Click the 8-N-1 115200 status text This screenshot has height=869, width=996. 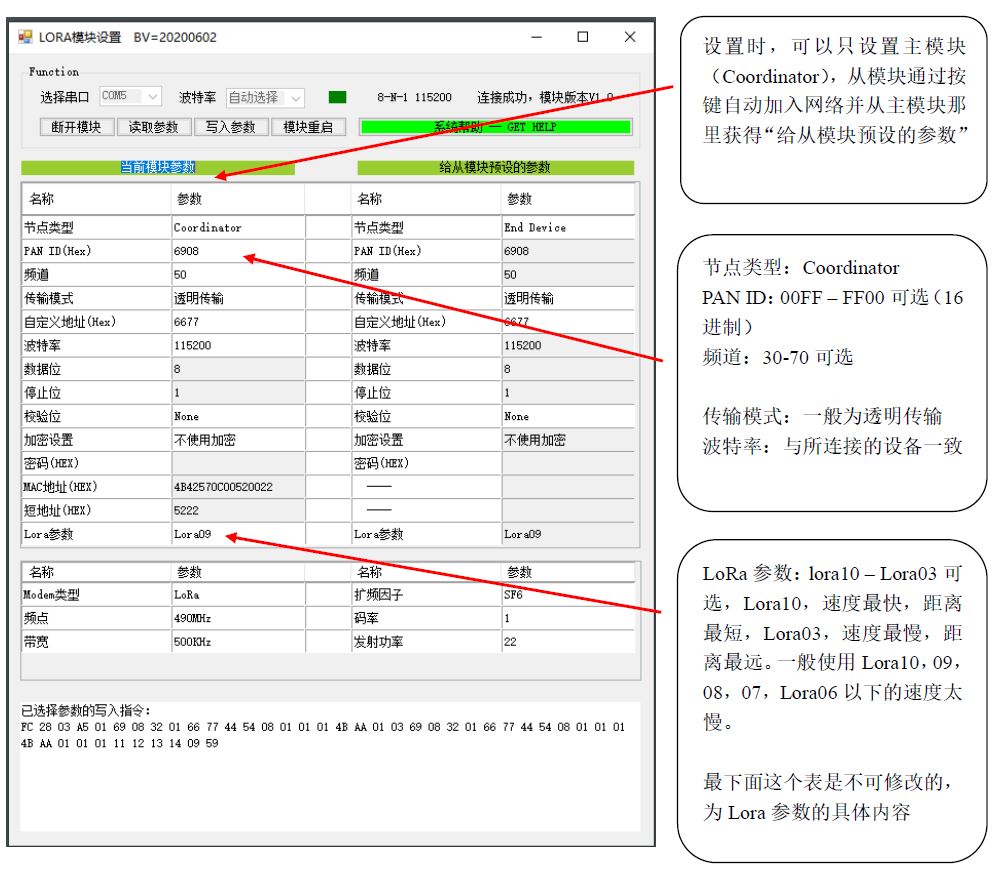(414, 97)
